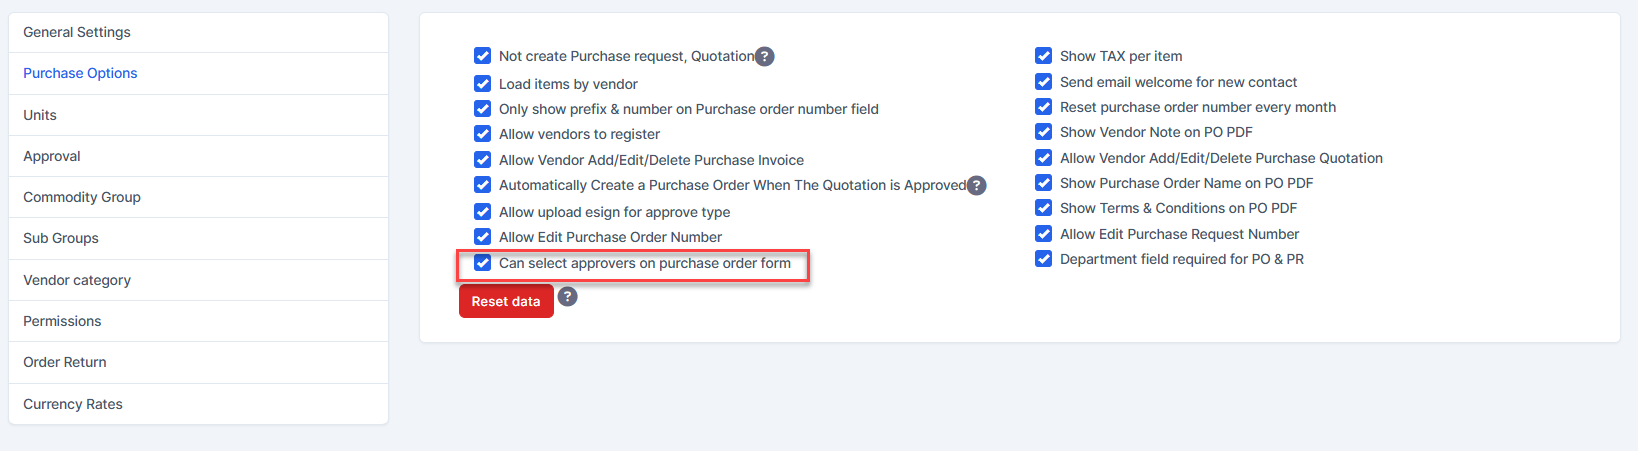Disable Reset purchase order number every month
Image resolution: width=1638 pixels, height=451 pixels.
(1044, 107)
